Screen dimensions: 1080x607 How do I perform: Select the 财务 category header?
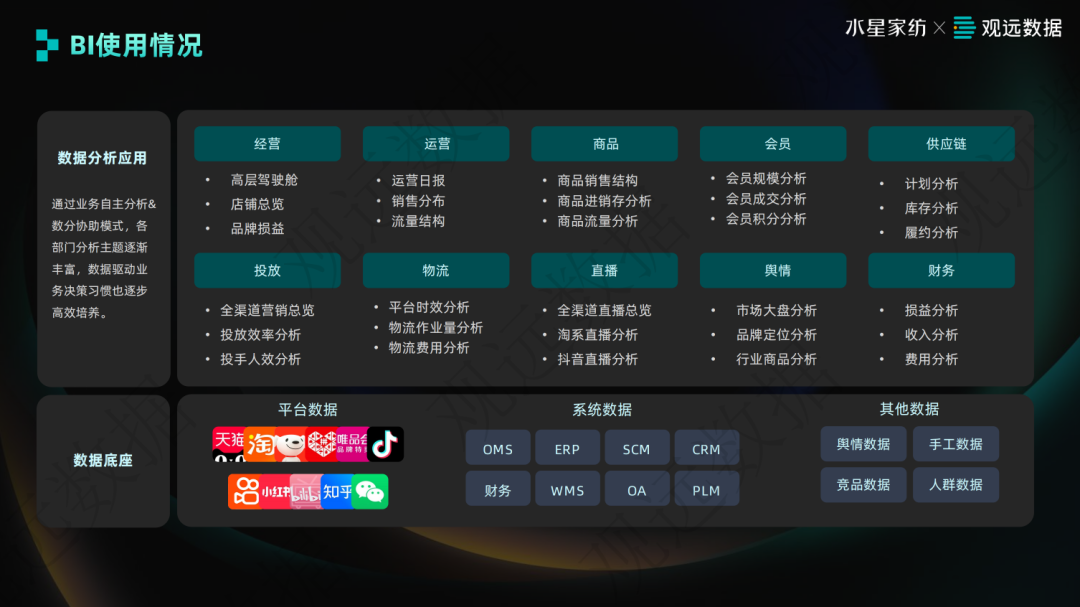[x=942, y=270]
